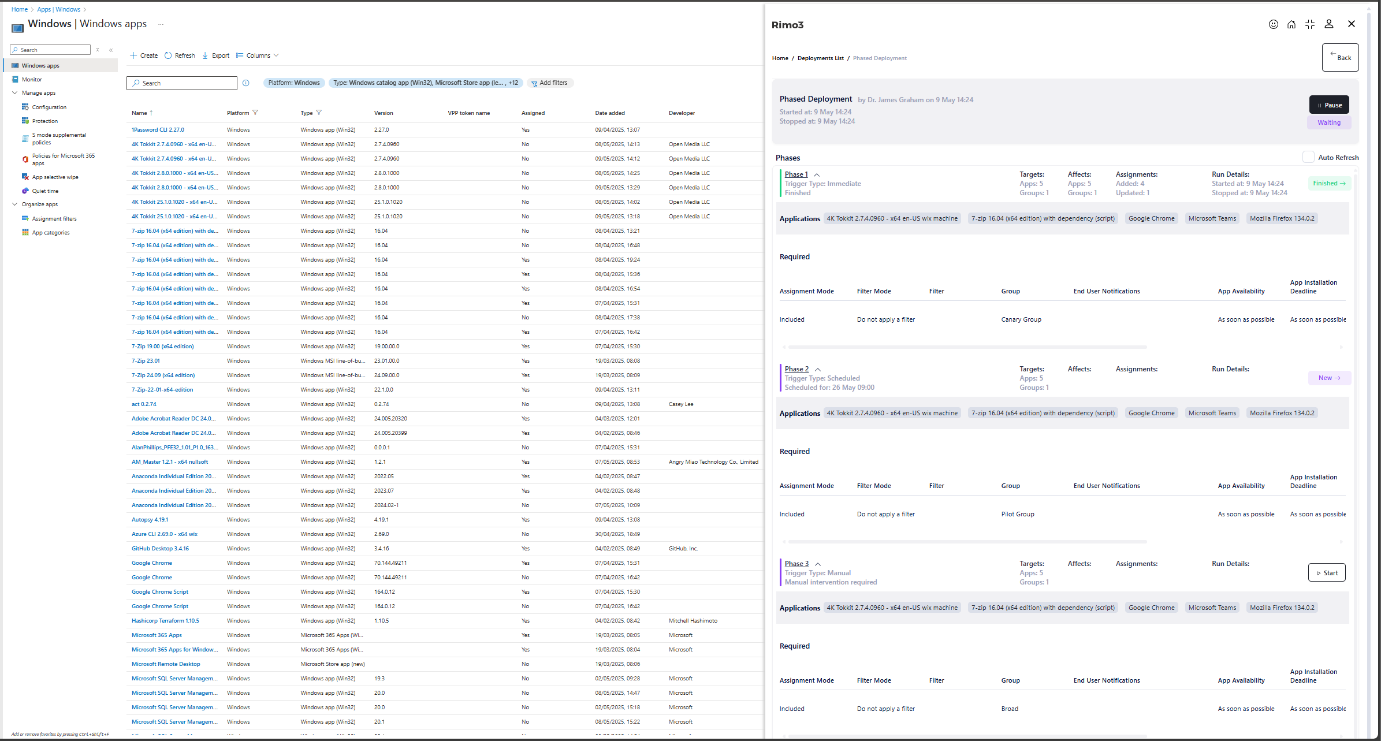Open Monitor in the left navigation

pyautogui.click(x=32, y=79)
